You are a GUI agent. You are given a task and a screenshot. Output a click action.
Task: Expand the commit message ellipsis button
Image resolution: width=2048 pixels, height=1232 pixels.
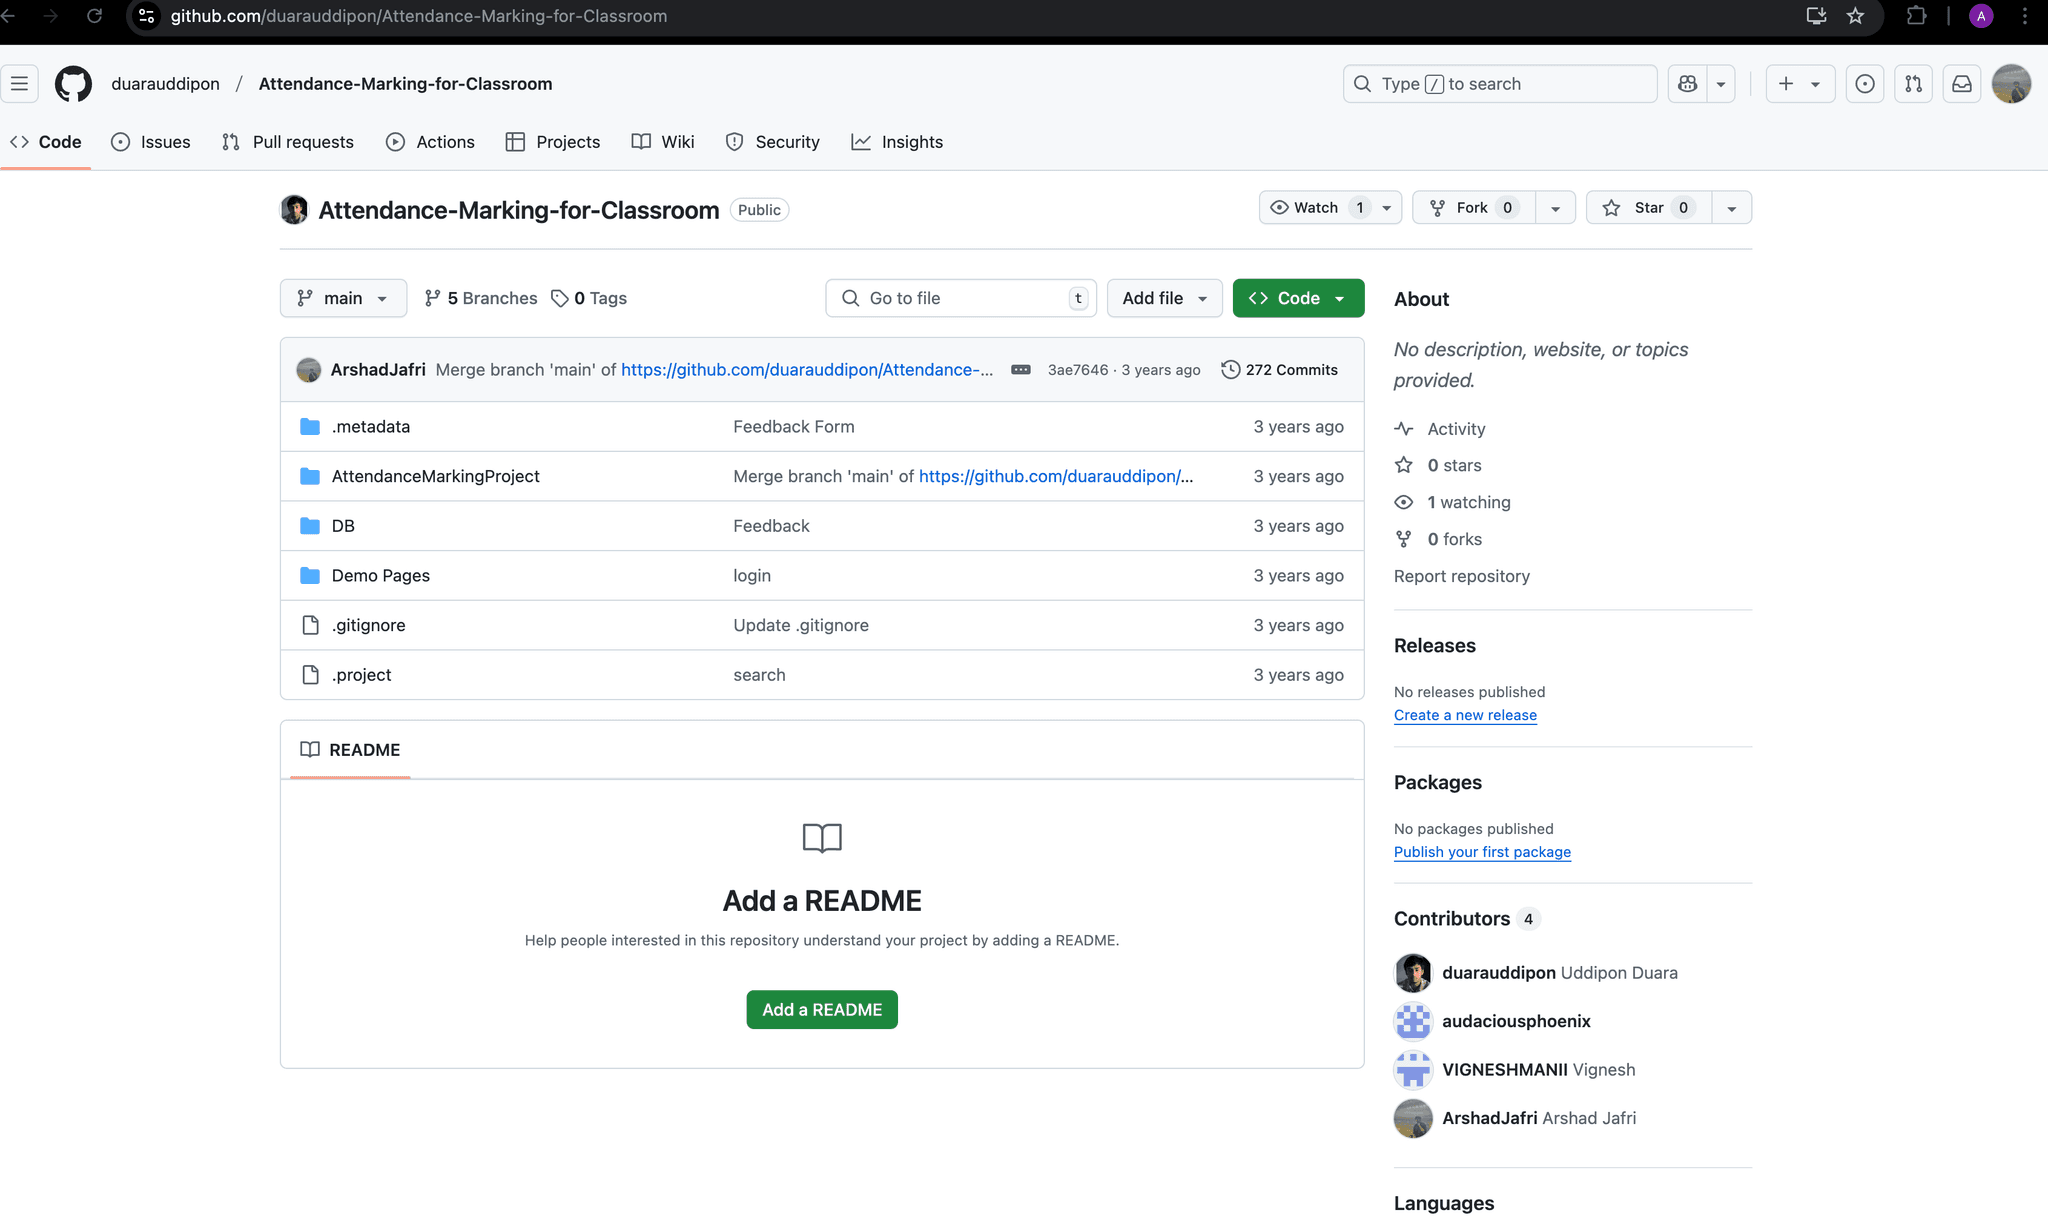(x=1021, y=370)
